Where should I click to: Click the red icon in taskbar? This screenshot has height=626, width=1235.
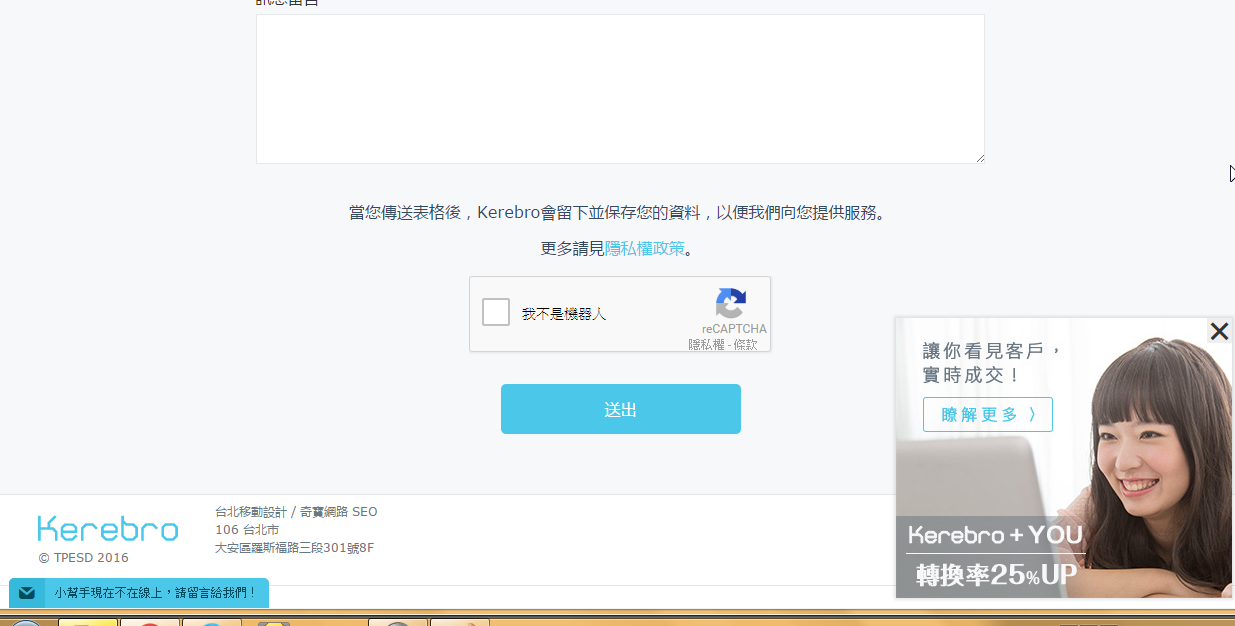pos(150,622)
